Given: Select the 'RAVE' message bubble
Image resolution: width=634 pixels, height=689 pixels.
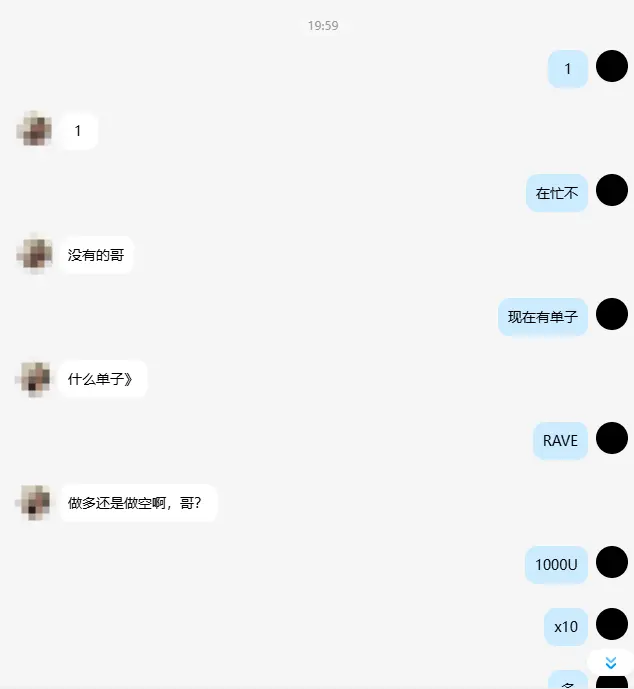Looking at the screenshot, I should tap(560, 441).
